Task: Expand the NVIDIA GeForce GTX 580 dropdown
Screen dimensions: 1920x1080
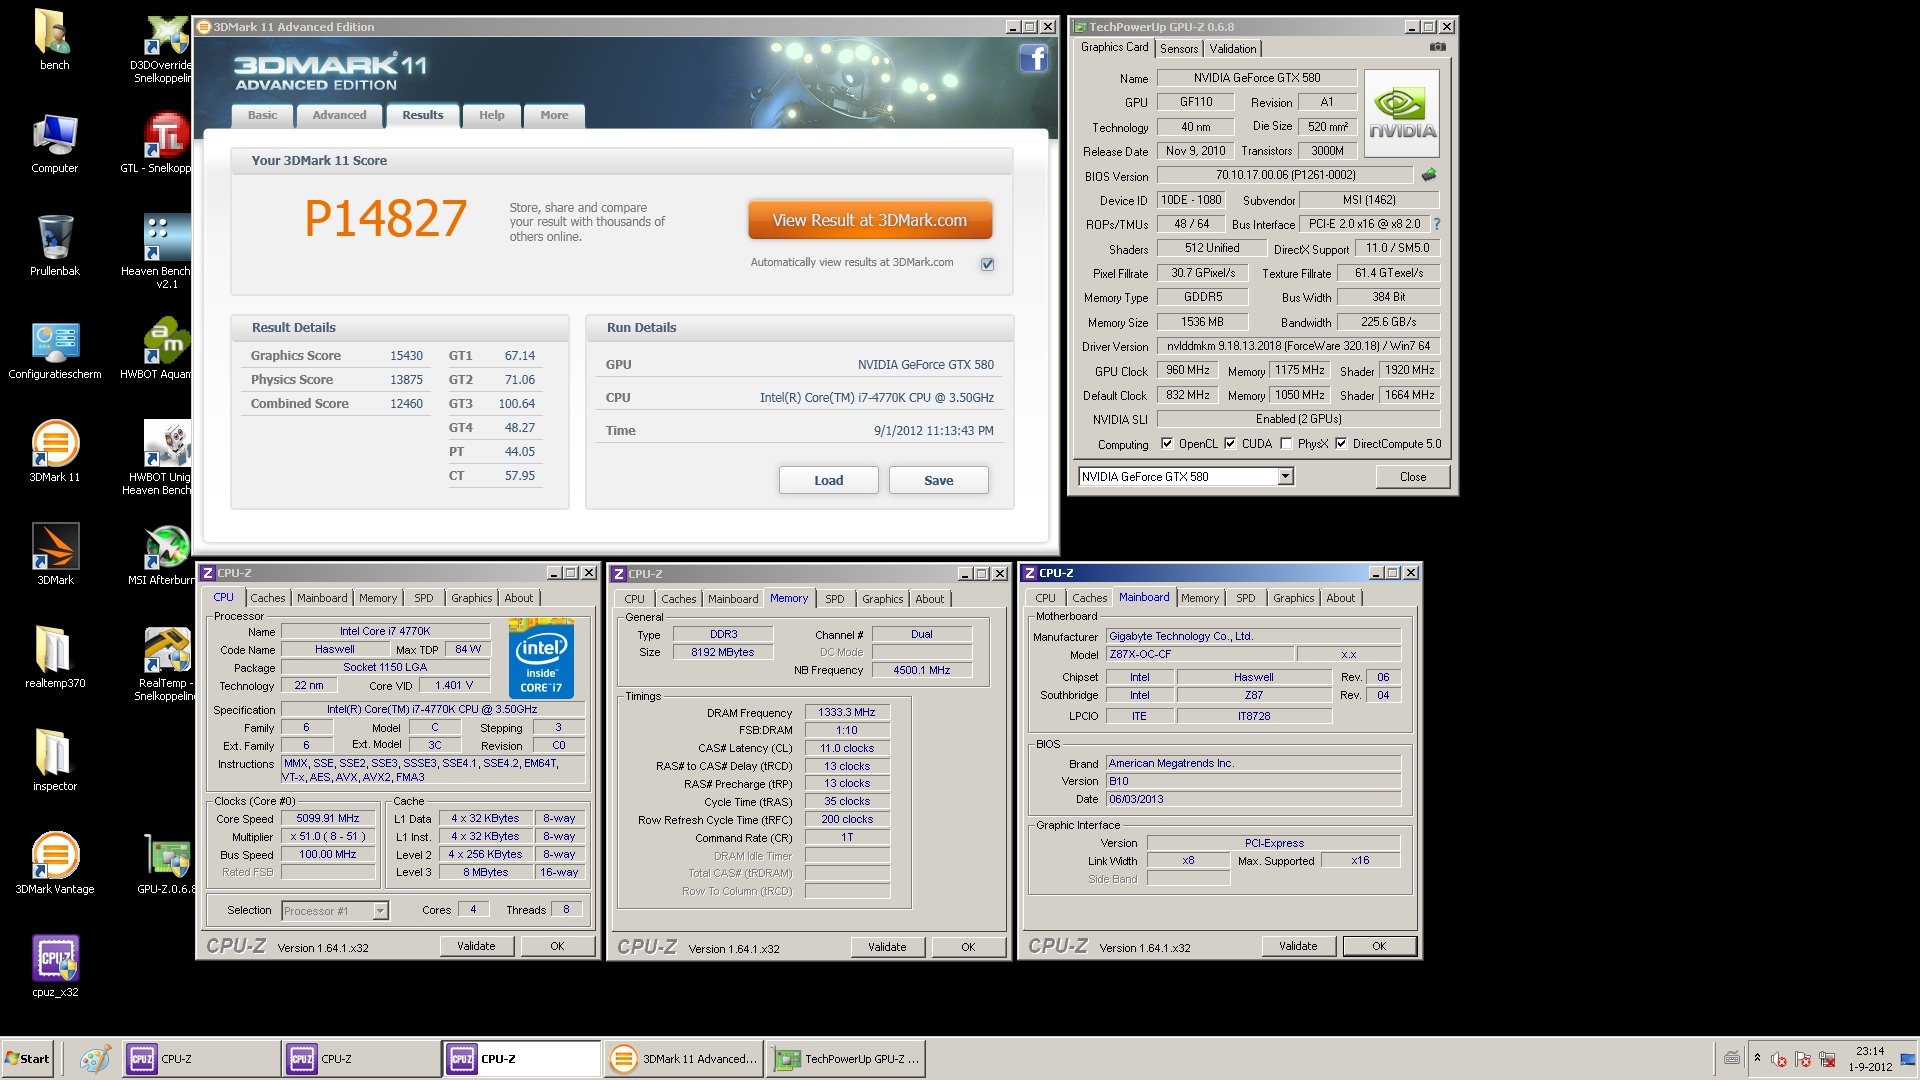Action: click(1285, 477)
